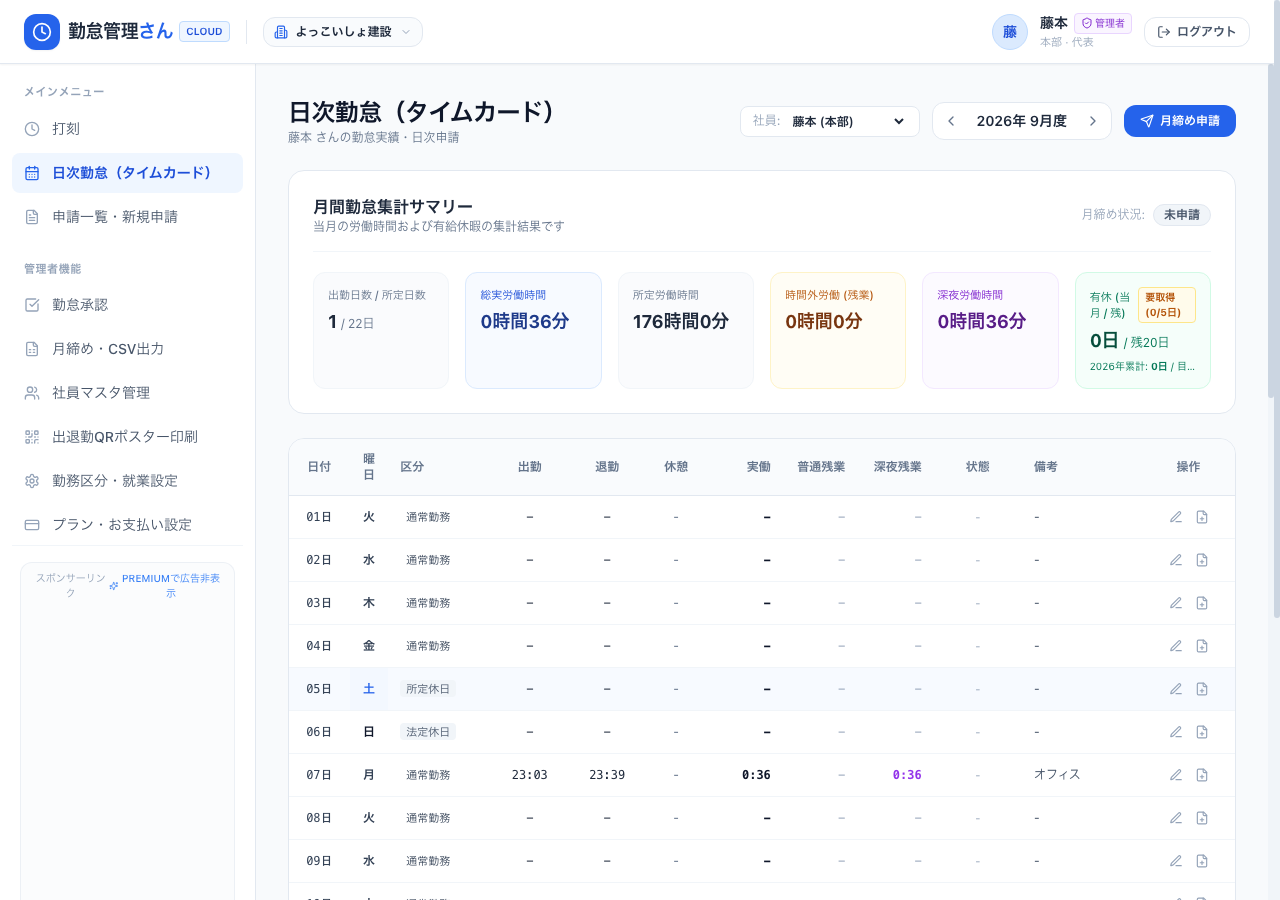Click the CLOUD badge next to logo
Screen dimensions: 1280x900
point(205,32)
